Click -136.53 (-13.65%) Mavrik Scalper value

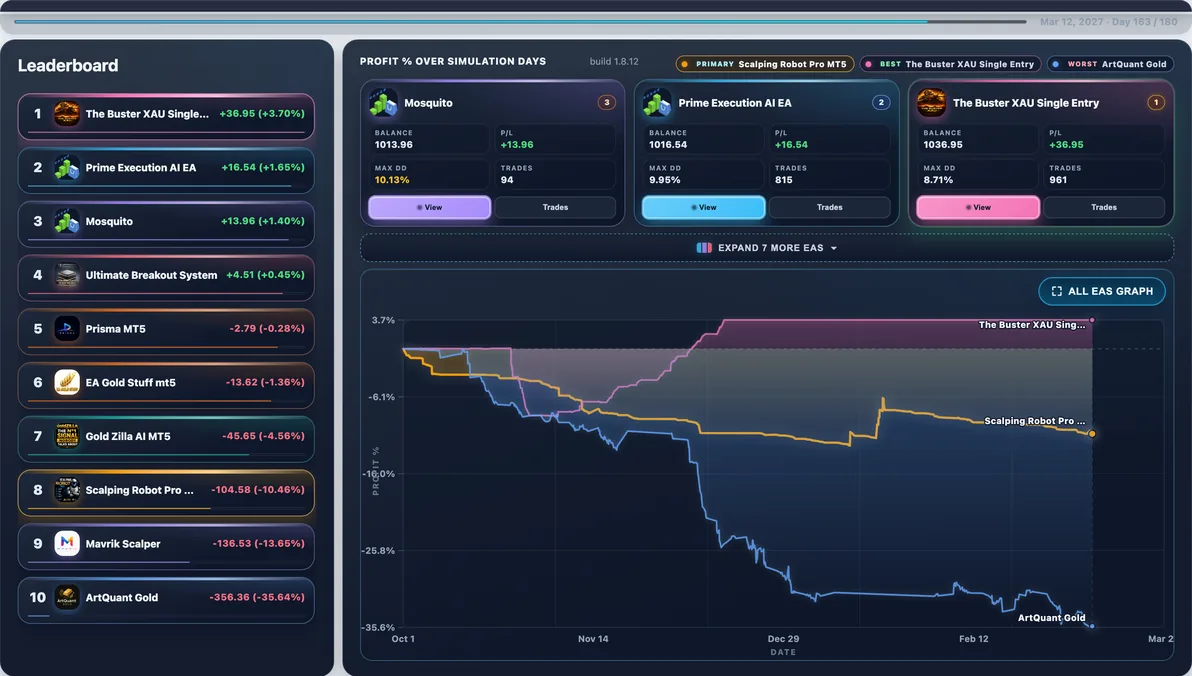click(258, 543)
